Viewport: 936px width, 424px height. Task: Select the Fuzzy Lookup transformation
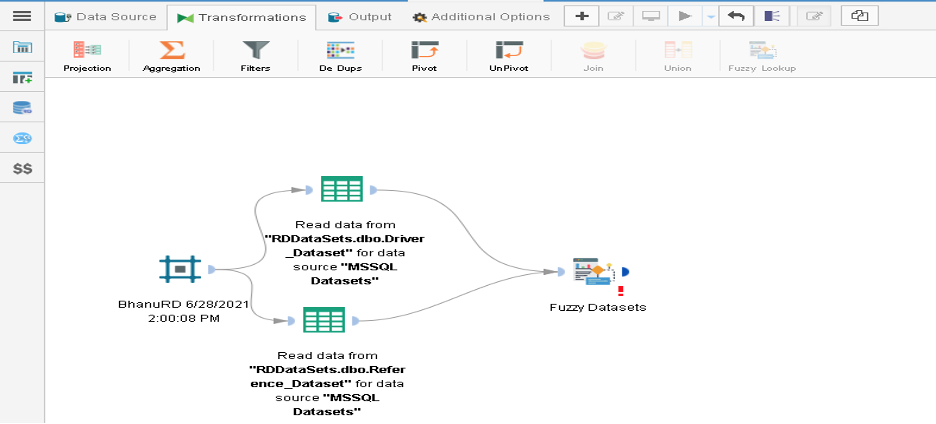point(762,57)
